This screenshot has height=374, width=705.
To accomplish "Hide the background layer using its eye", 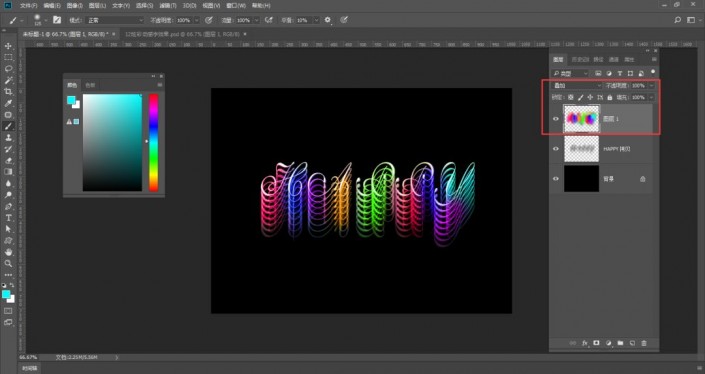I will pos(556,178).
